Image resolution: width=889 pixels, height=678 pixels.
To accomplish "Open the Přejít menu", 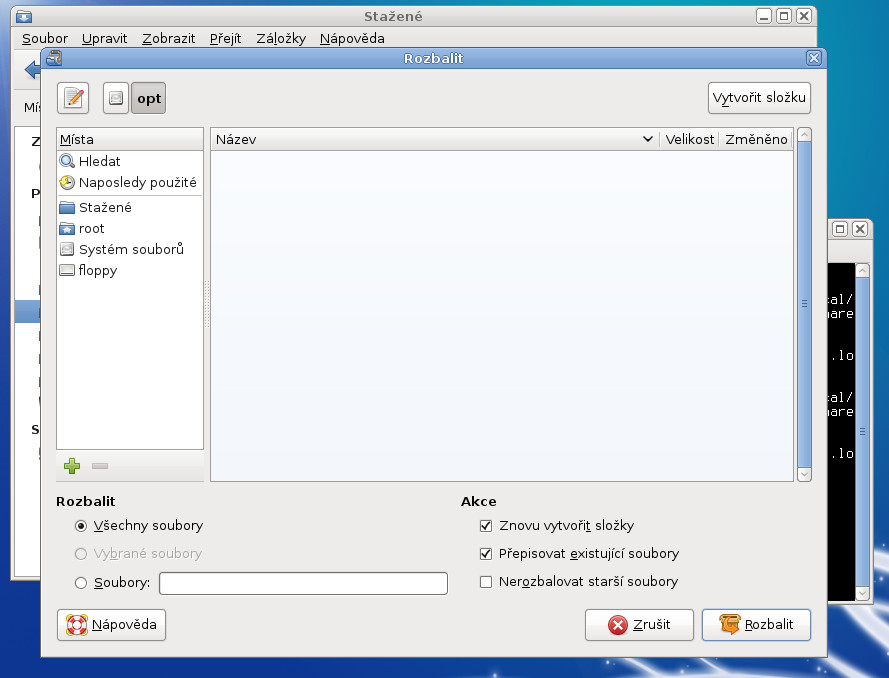I will (x=225, y=39).
